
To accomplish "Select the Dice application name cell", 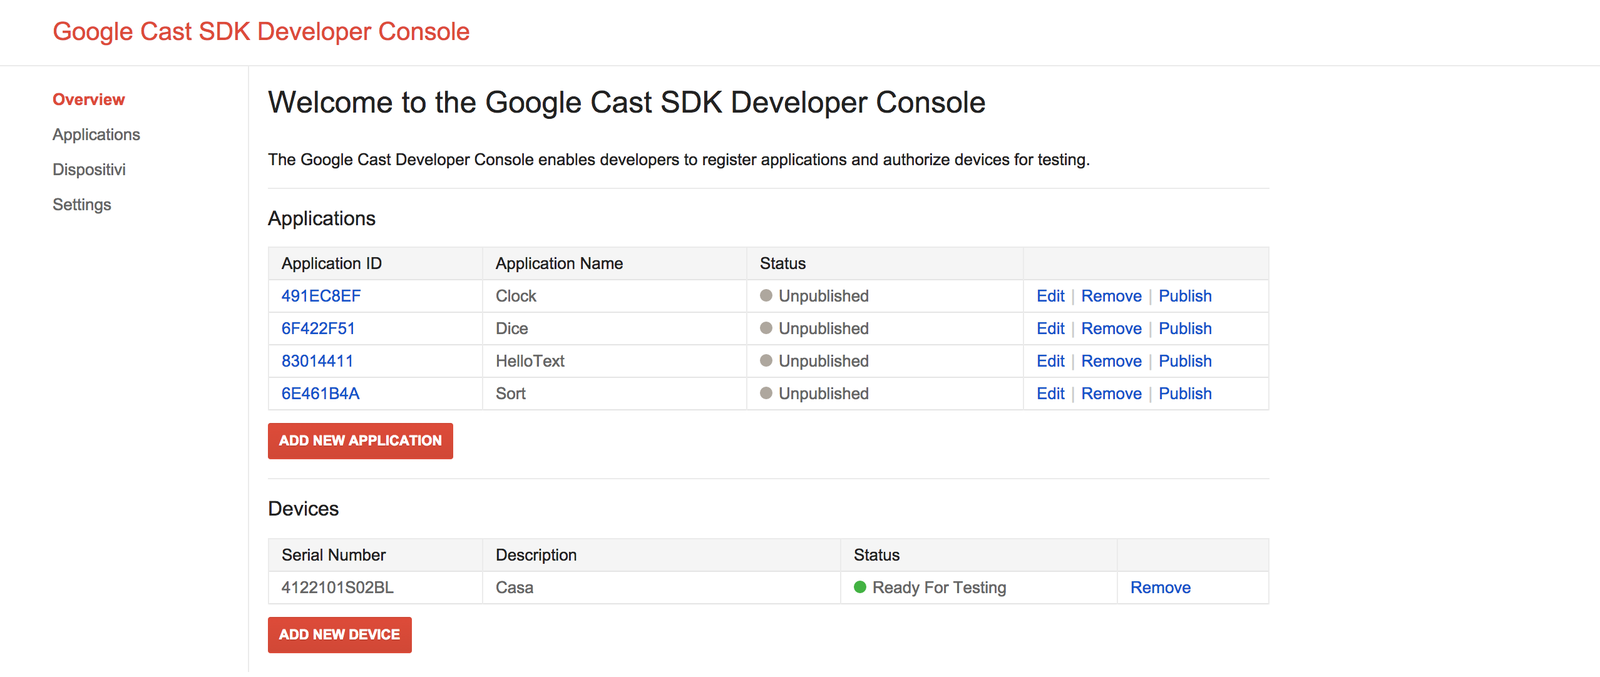I will 614,329.
